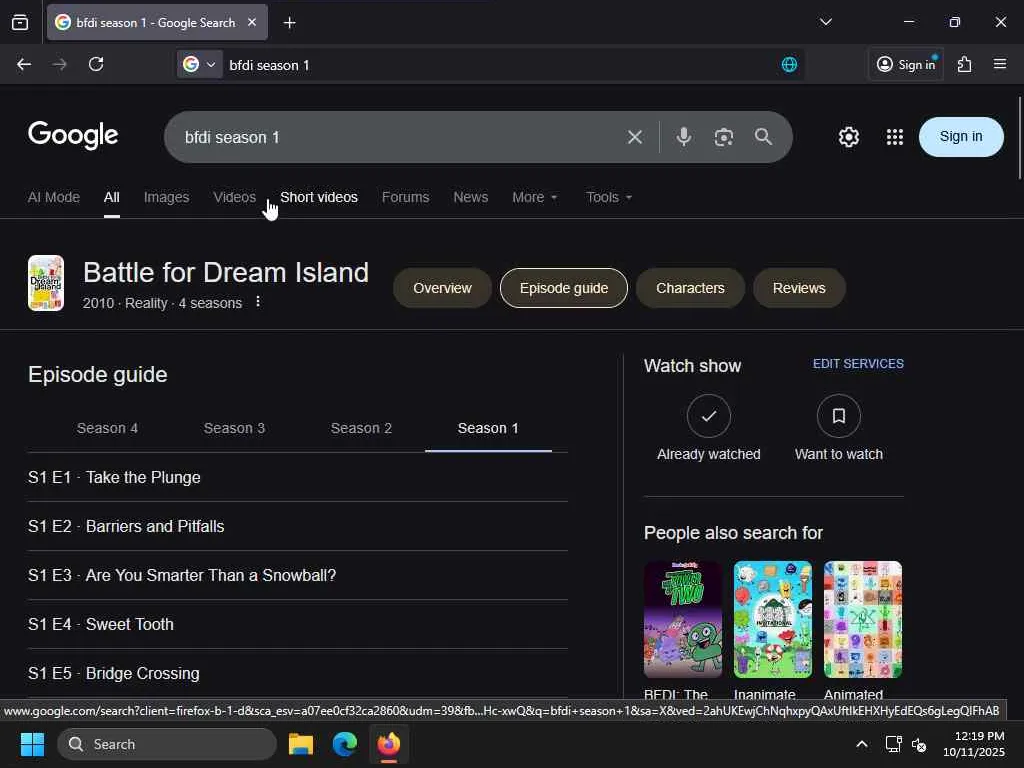Switch to Season 4 episode list
Viewport: 1024px width, 768px height.
point(107,428)
